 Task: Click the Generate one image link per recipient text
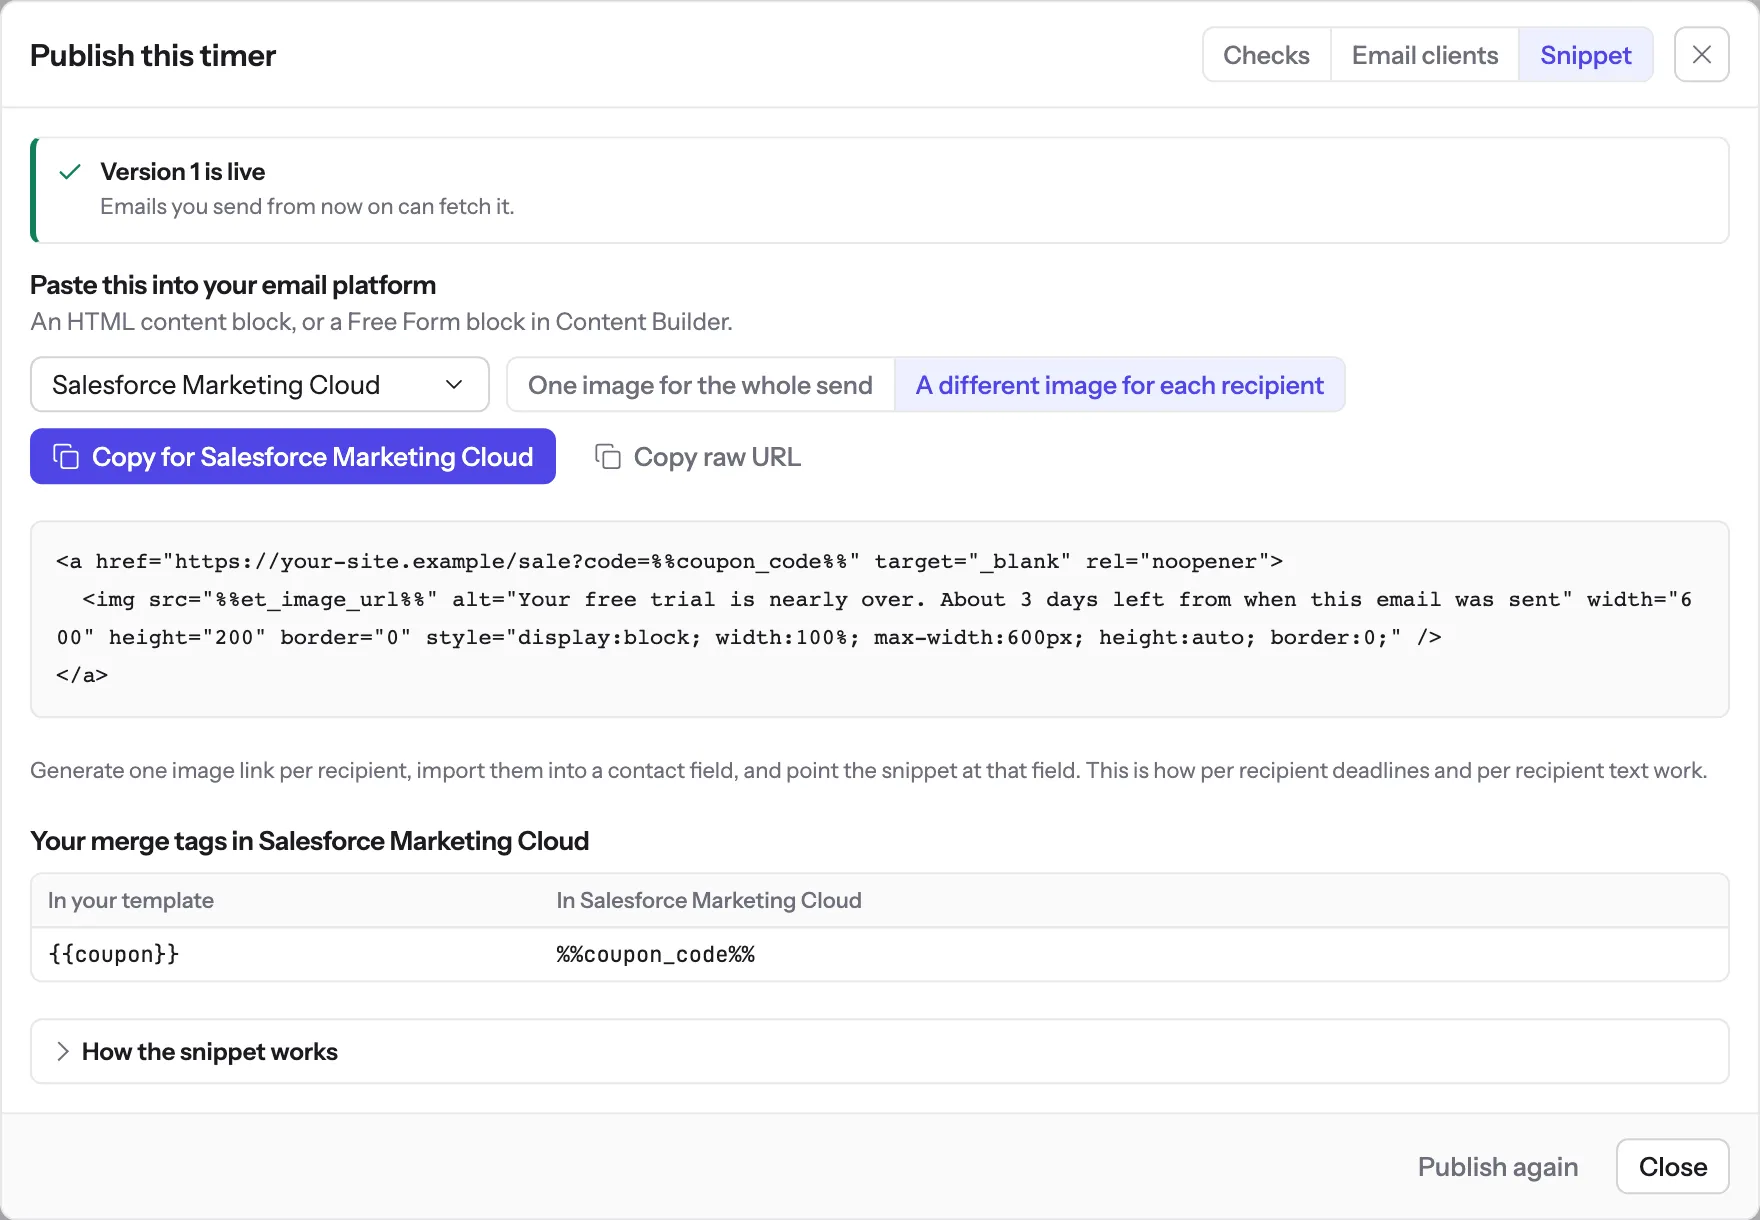pyautogui.click(x=869, y=771)
